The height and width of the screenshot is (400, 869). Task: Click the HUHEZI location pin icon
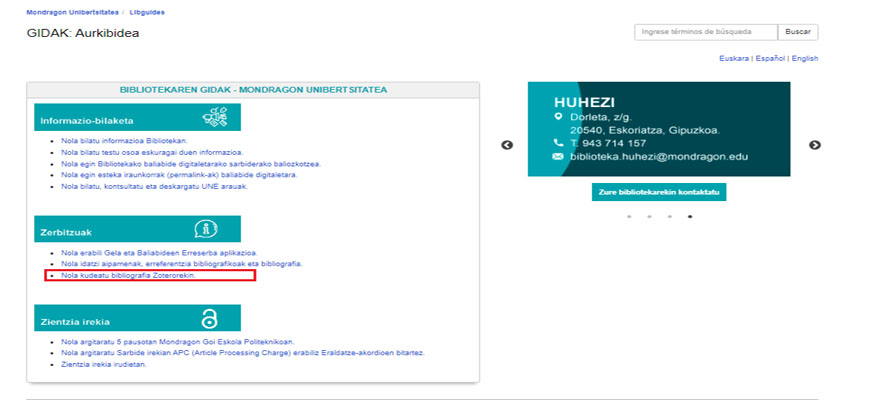pyautogui.click(x=558, y=117)
